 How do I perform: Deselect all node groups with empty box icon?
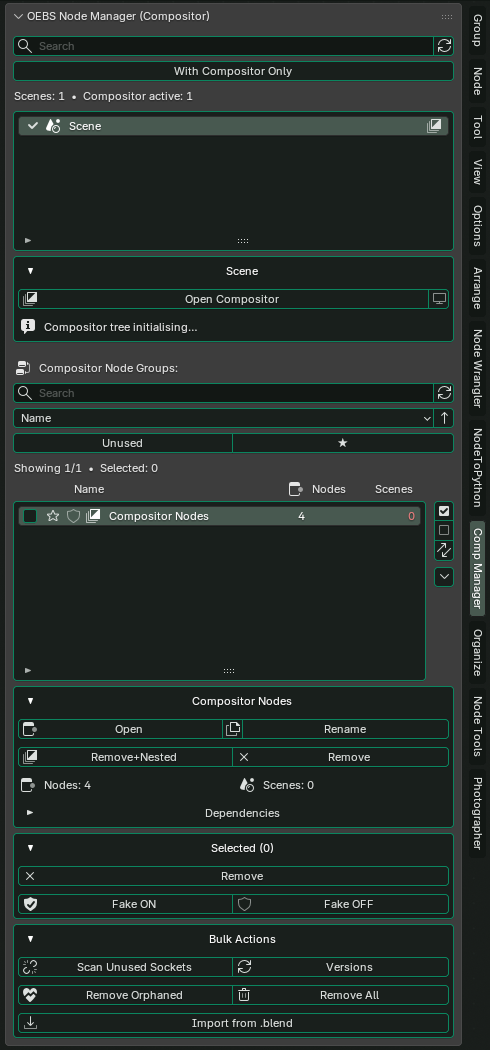[444, 530]
